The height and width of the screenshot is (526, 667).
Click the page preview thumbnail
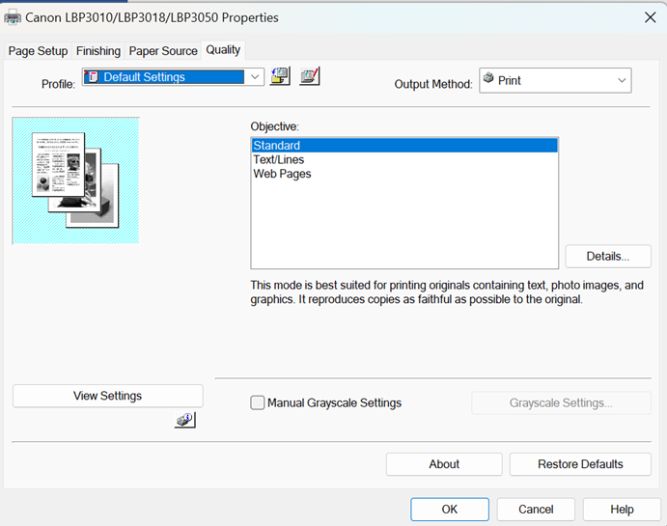pyautogui.click(x=76, y=180)
